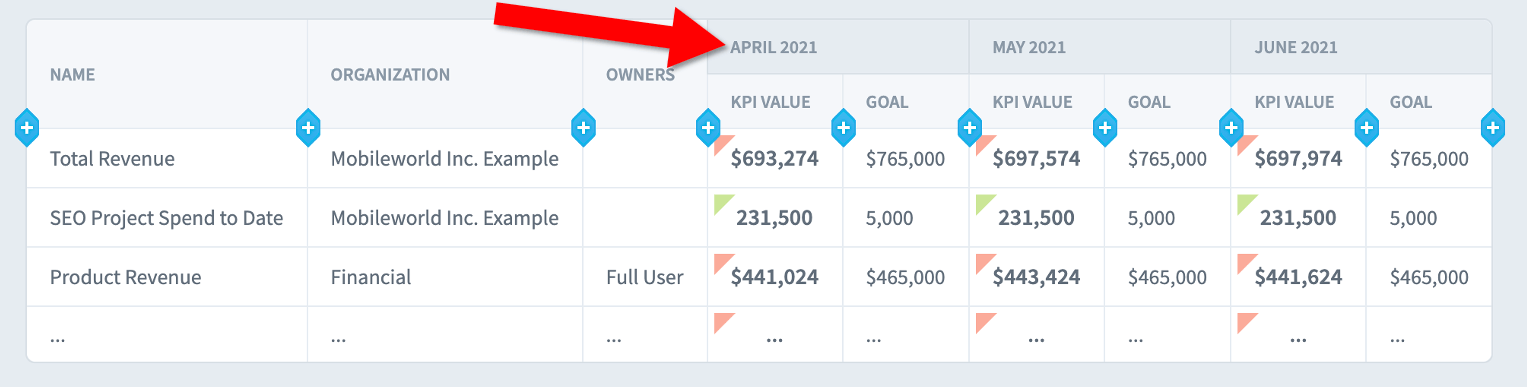The image size is (1527, 387).
Task: Click green status flag on April 231,500
Action: 722,203
